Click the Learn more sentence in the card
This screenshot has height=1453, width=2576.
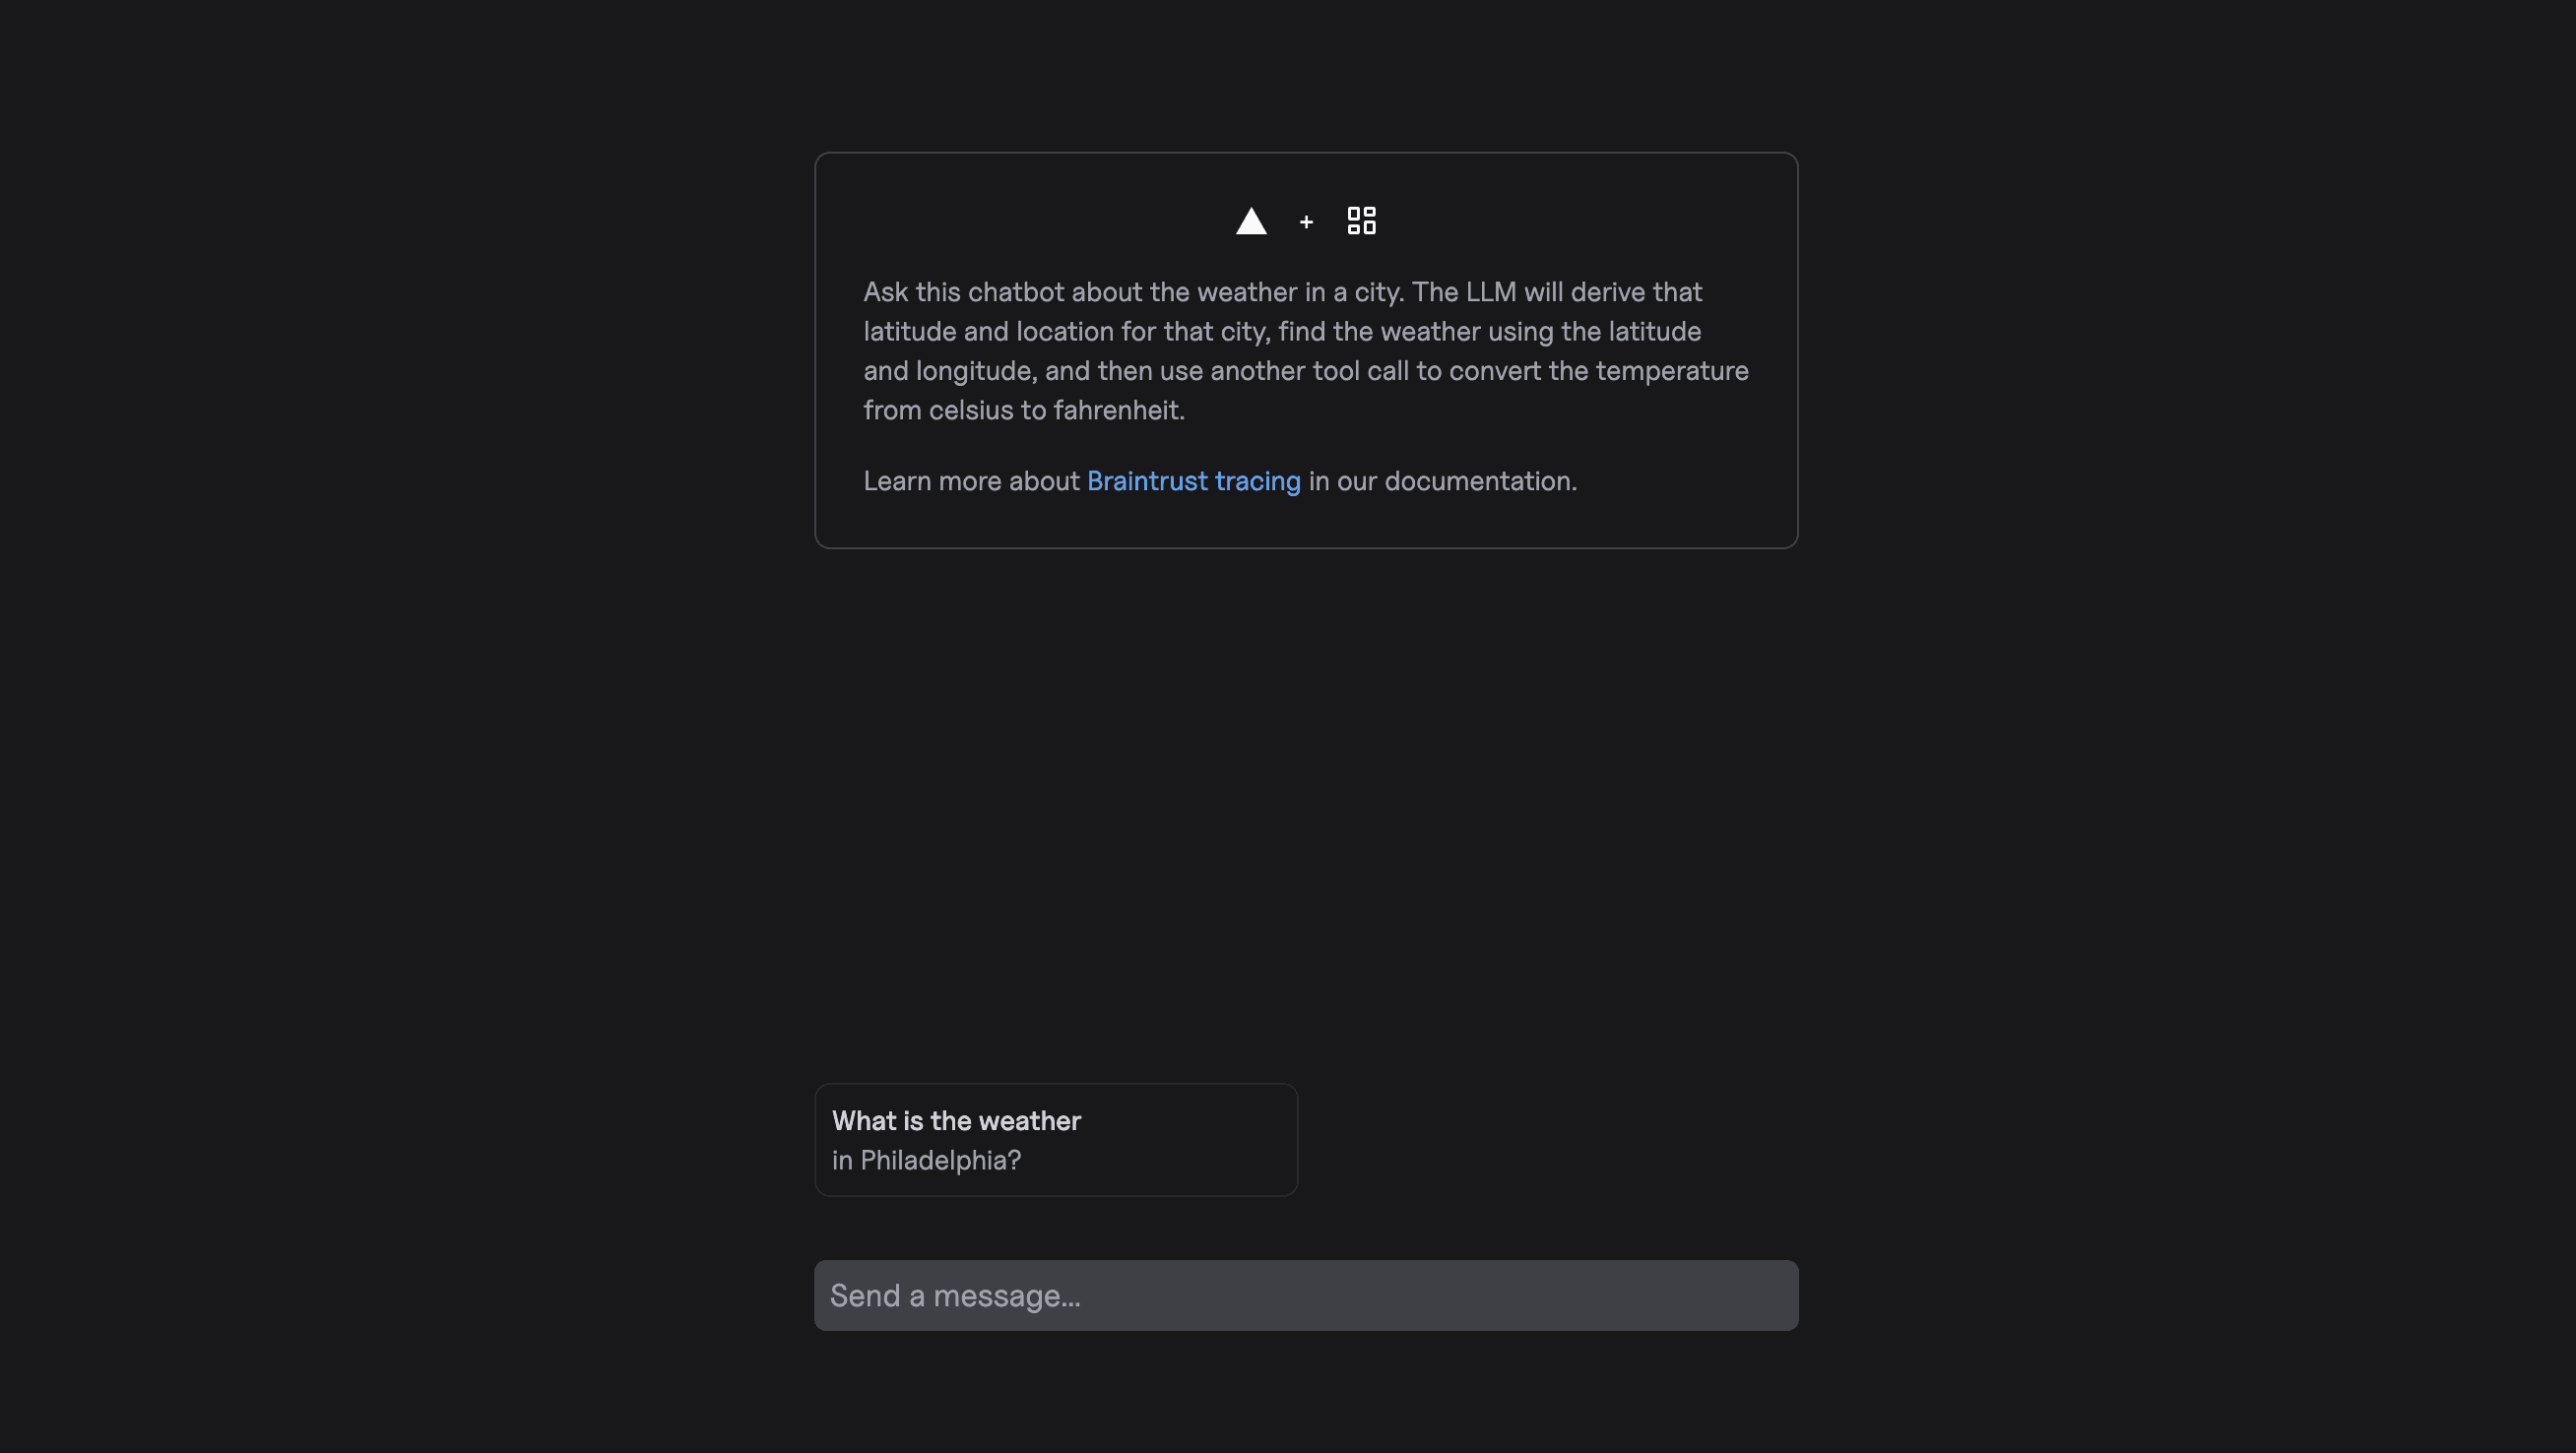(1219, 481)
